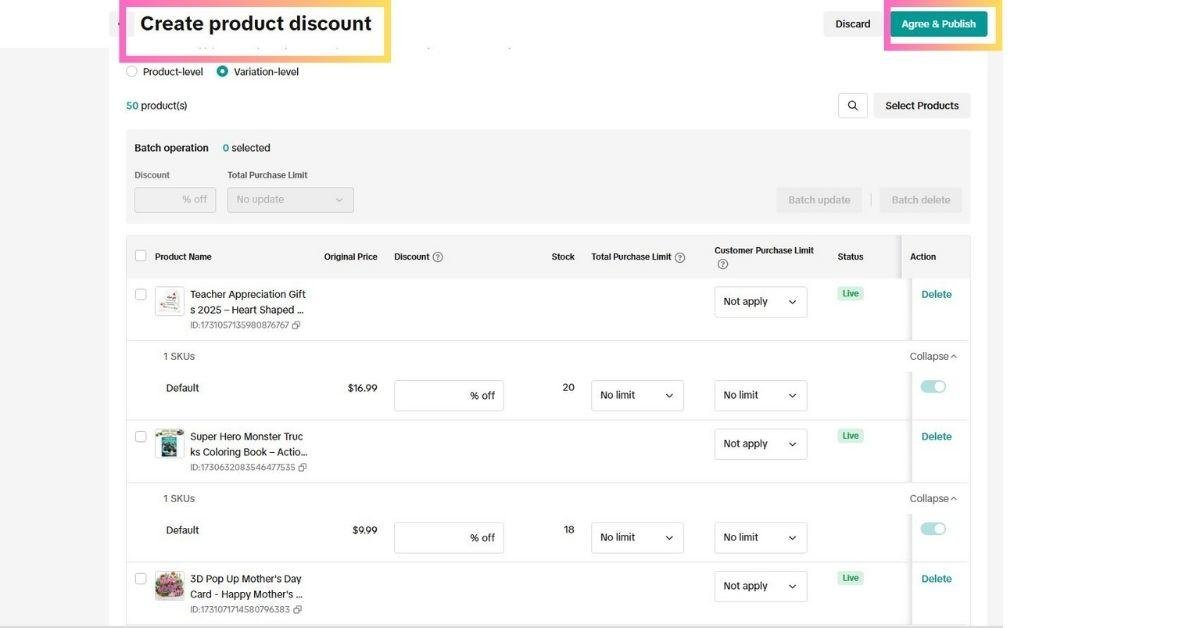Click Product Name column header
Image resolution: width=1200 pixels, height=628 pixels.
(x=183, y=257)
